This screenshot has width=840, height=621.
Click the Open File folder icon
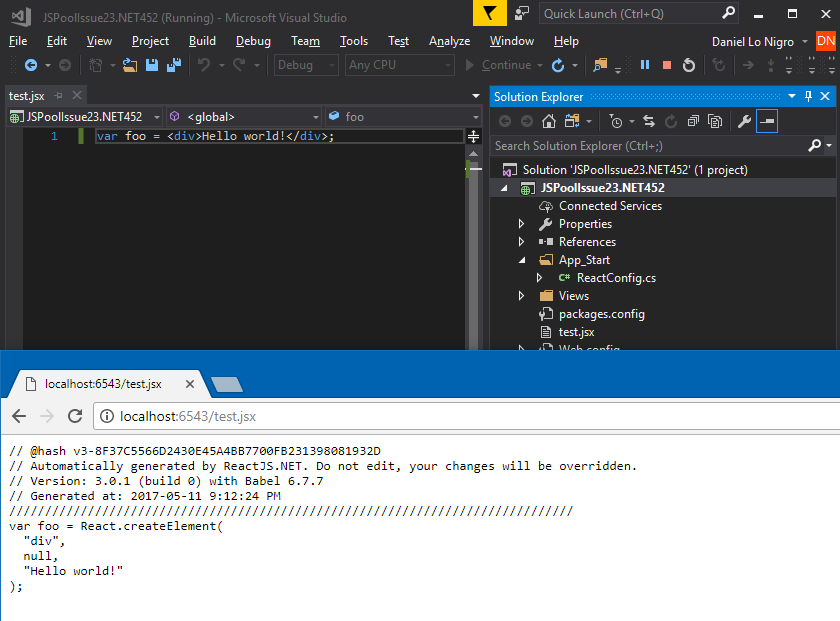130,65
